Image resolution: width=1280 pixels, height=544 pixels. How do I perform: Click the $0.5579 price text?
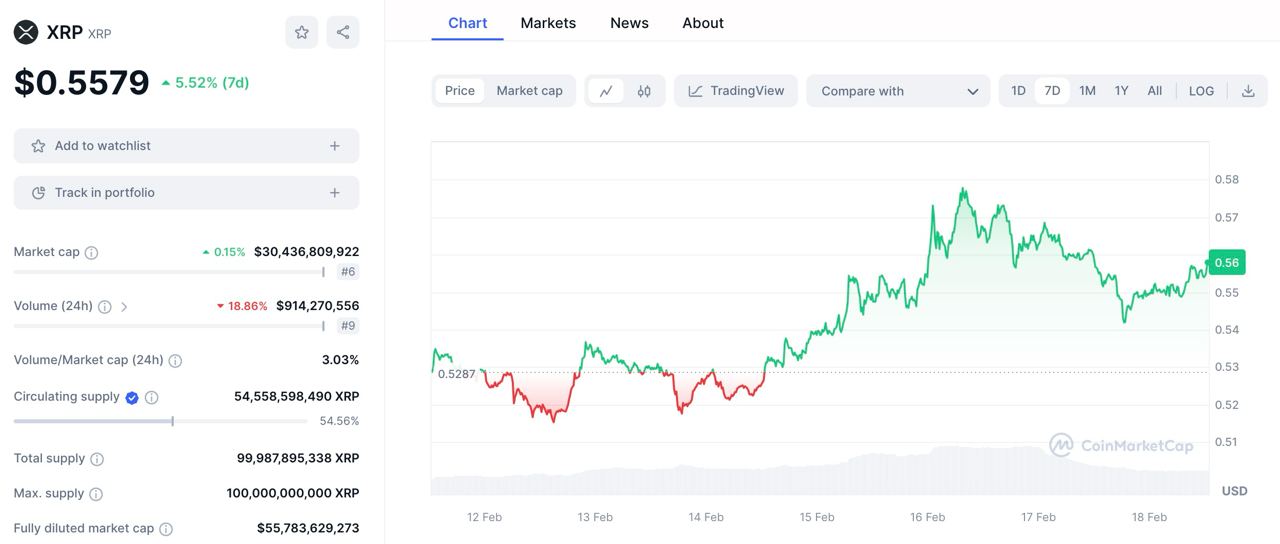(81, 82)
